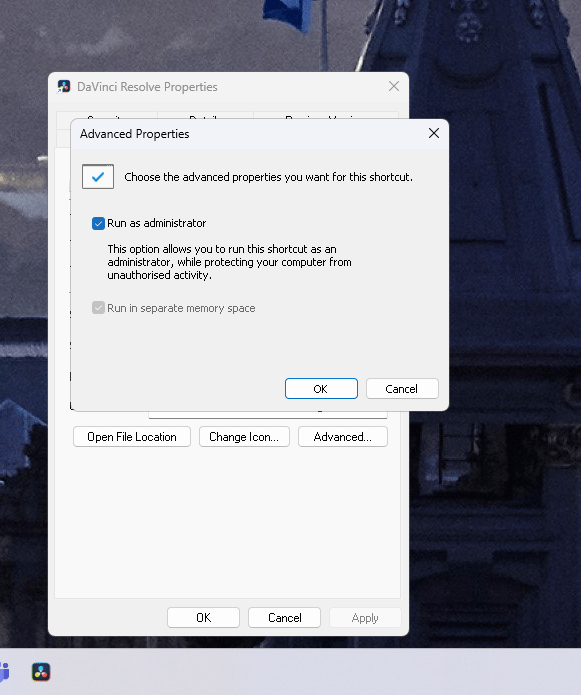Open the Change Icon dialog
The image size is (581, 695).
coord(244,437)
